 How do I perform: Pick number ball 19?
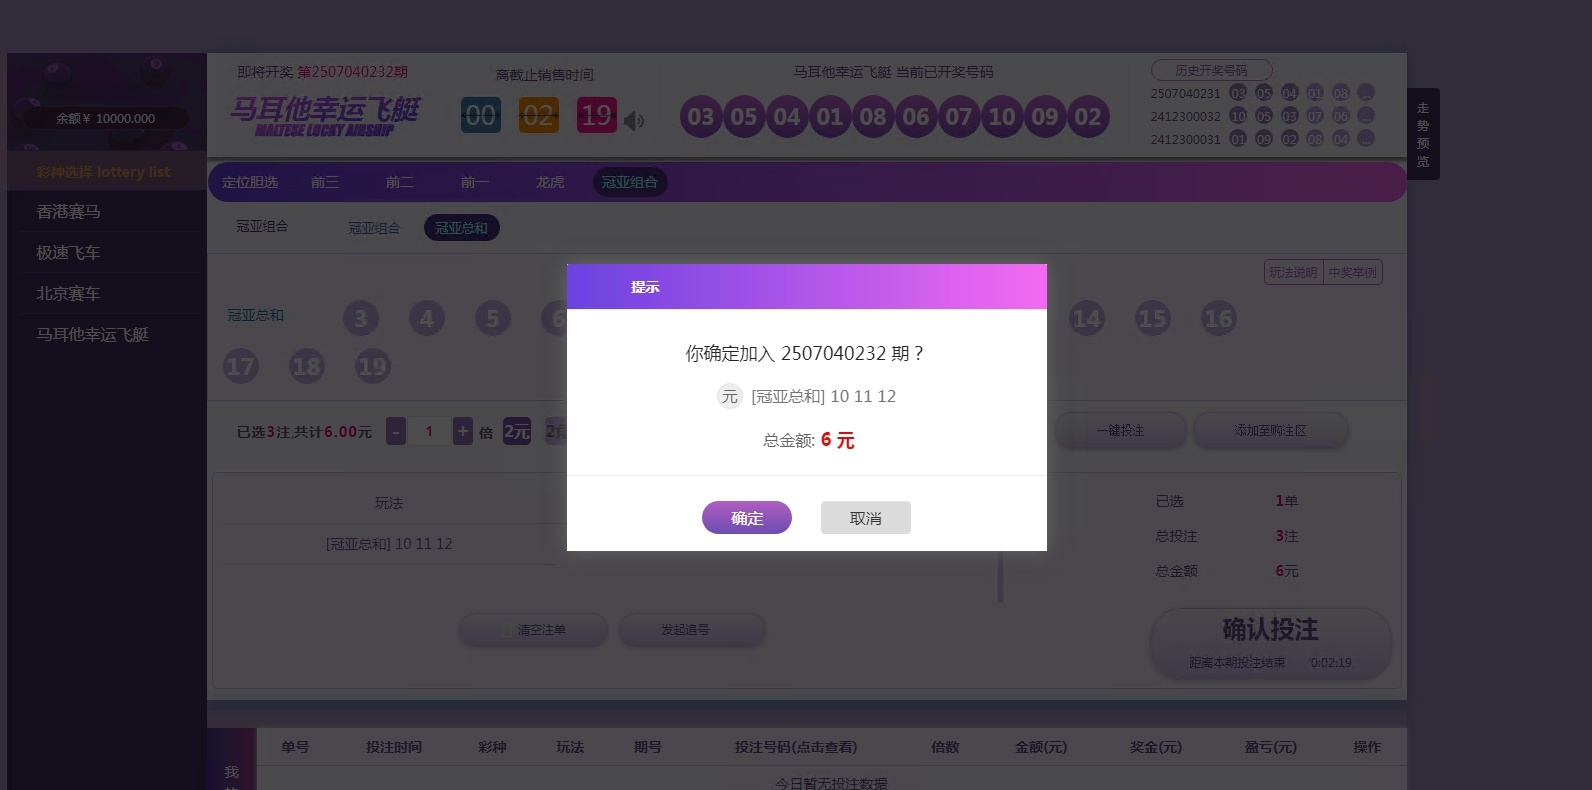(372, 367)
